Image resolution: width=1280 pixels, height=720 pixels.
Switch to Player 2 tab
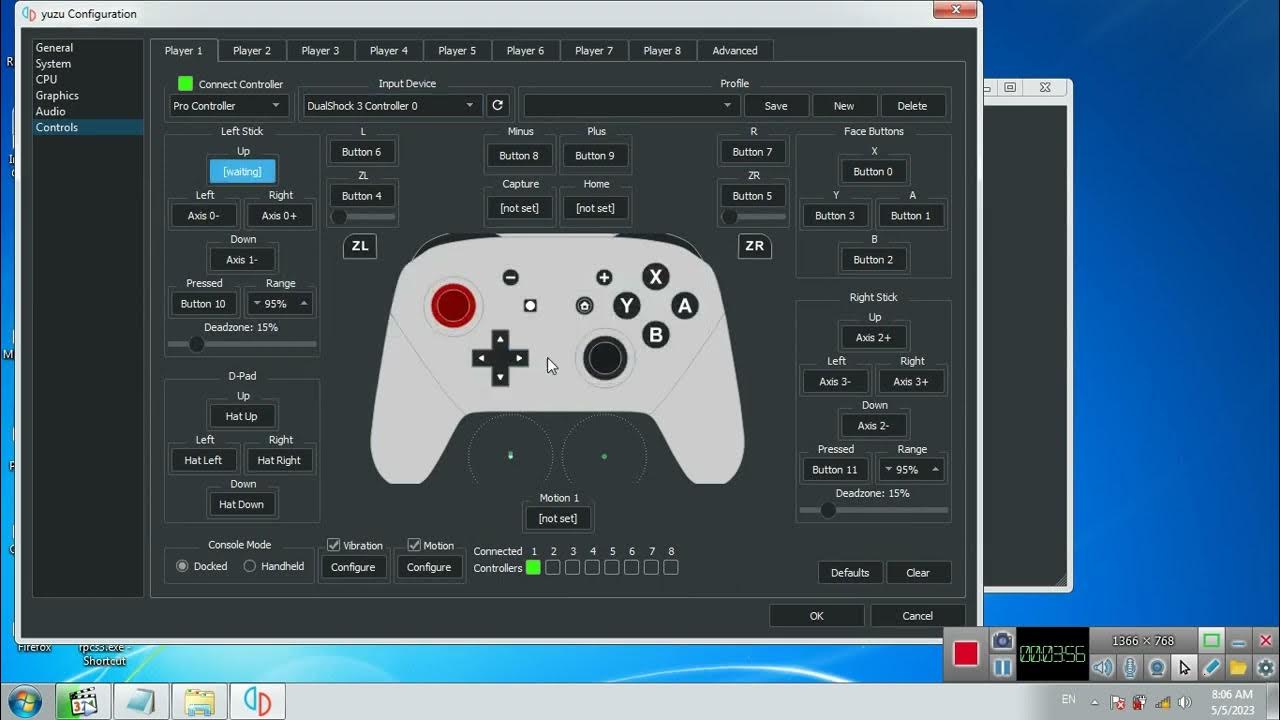click(x=252, y=50)
